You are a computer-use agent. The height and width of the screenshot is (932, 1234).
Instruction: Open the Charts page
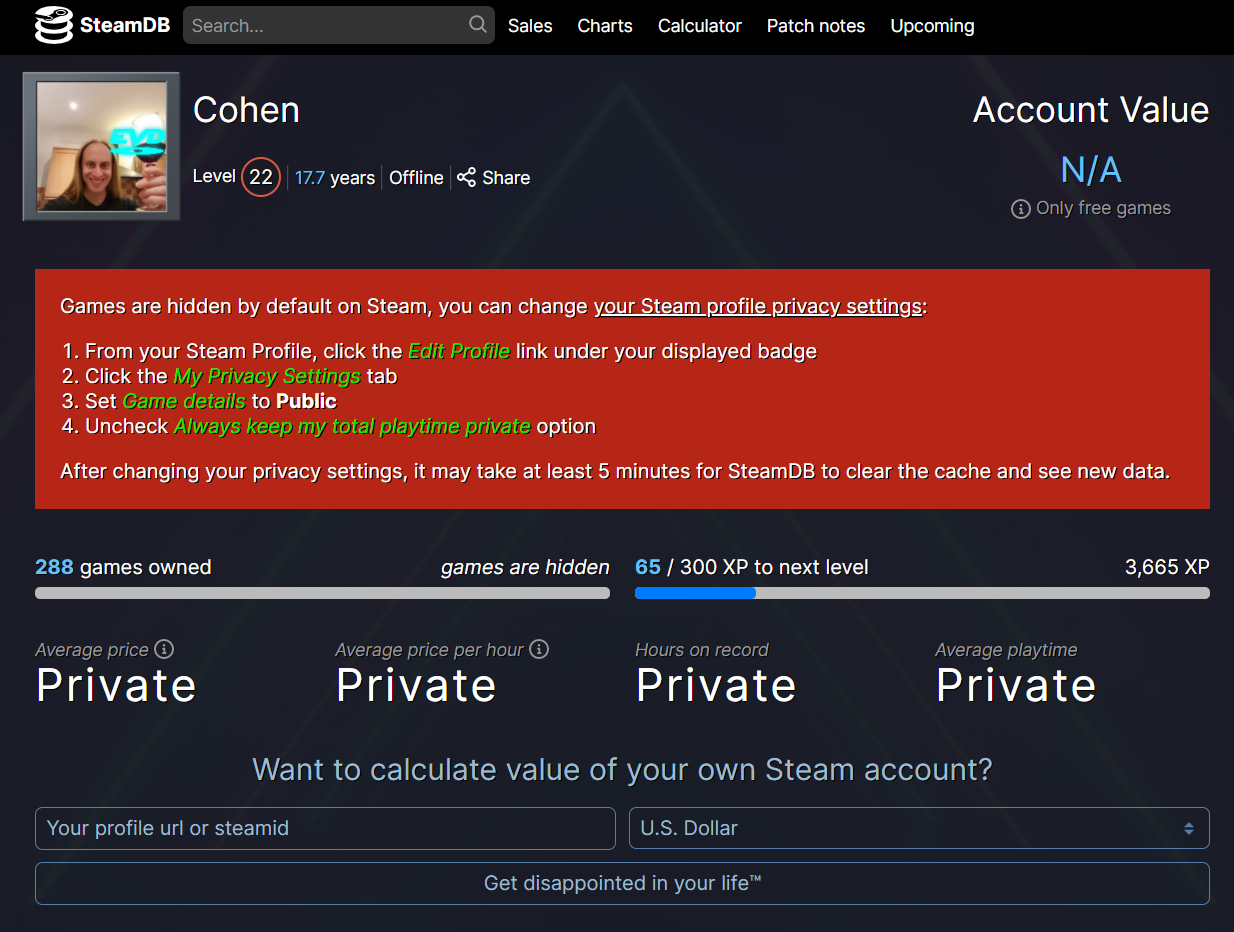tap(605, 26)
